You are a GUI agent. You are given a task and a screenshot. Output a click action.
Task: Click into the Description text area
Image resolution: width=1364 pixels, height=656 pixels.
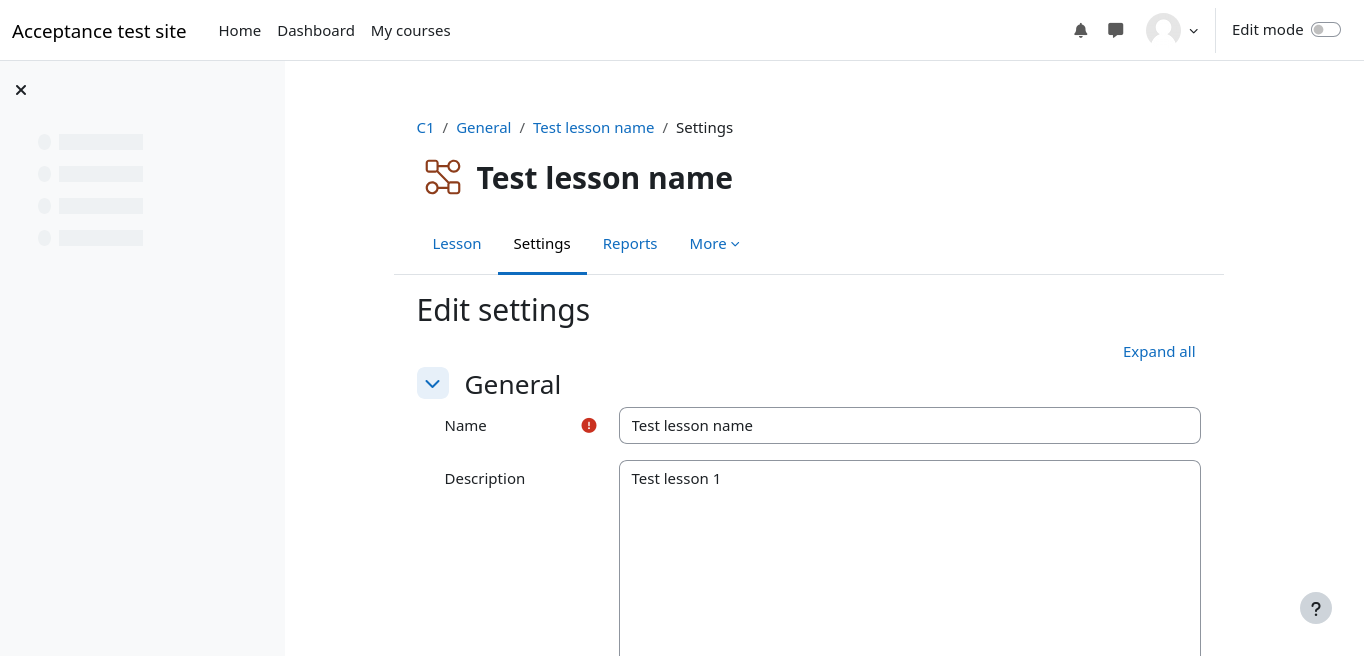pos(909,560)
